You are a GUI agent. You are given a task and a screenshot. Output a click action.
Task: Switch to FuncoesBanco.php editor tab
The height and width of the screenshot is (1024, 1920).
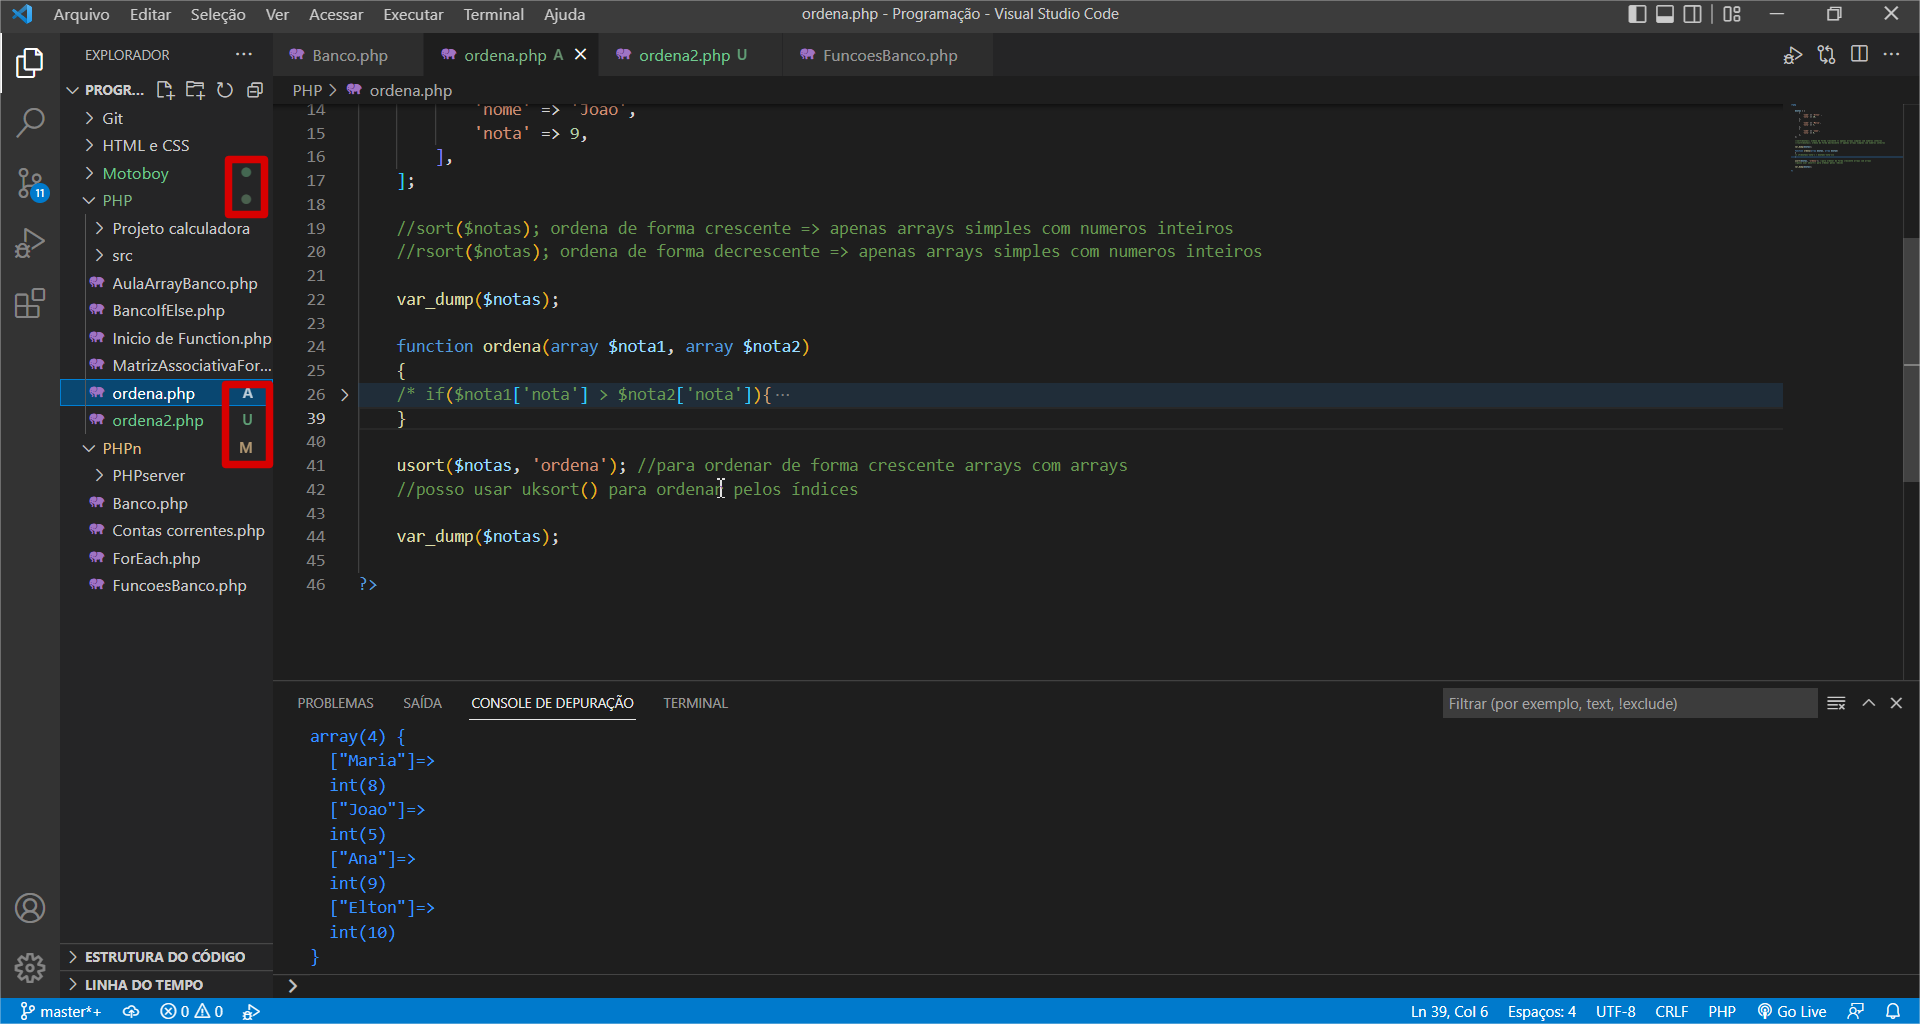pyautogui.click(x=889, y=55)
